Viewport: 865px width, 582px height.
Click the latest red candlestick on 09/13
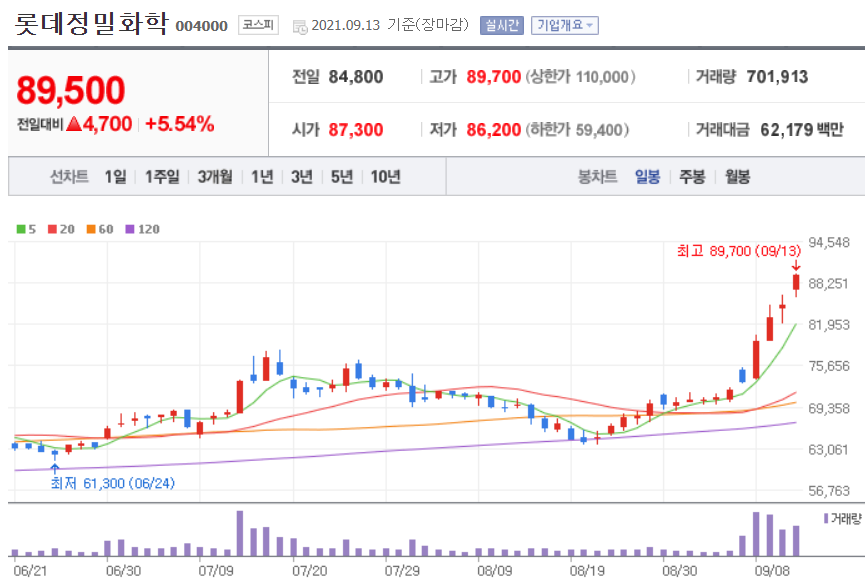[796, 282]
